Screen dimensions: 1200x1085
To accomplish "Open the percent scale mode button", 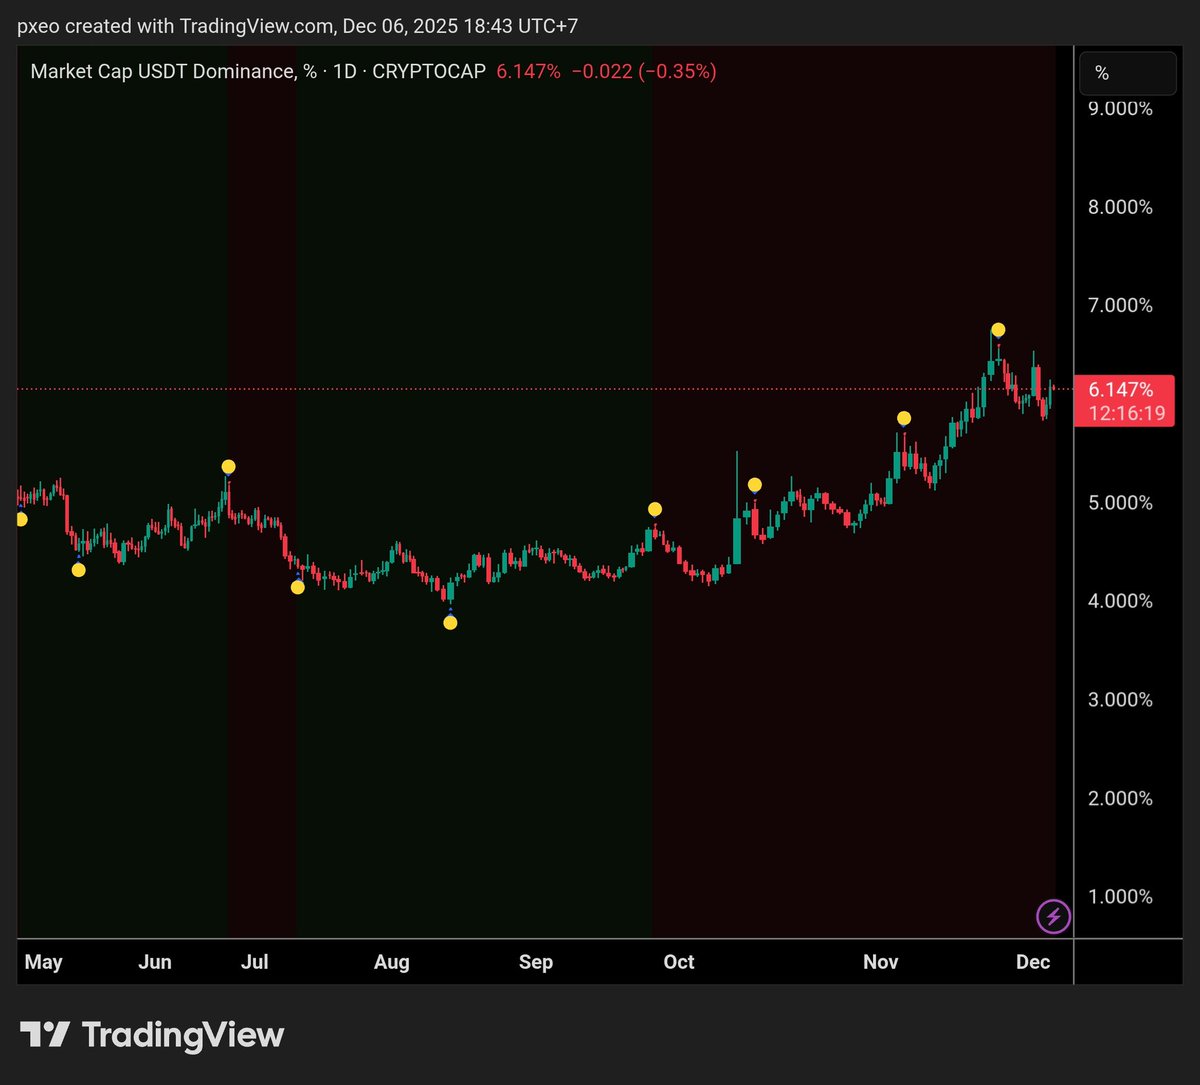I will 1127,72.
